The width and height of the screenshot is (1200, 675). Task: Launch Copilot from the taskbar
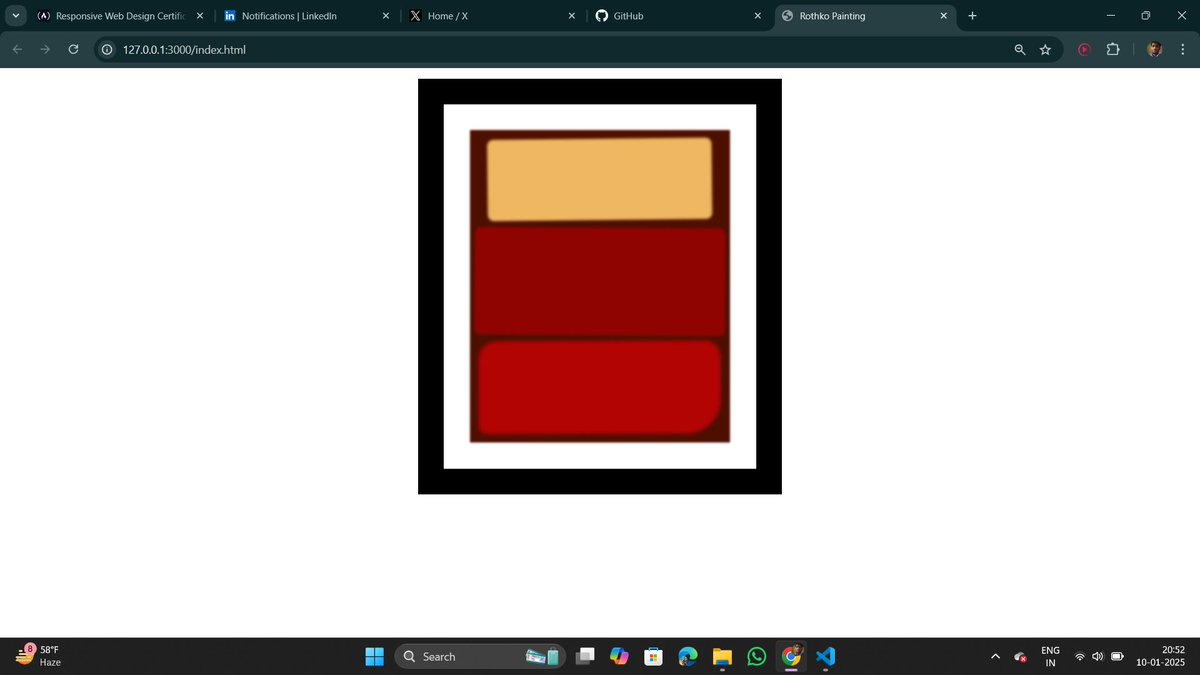coord(619,657)
